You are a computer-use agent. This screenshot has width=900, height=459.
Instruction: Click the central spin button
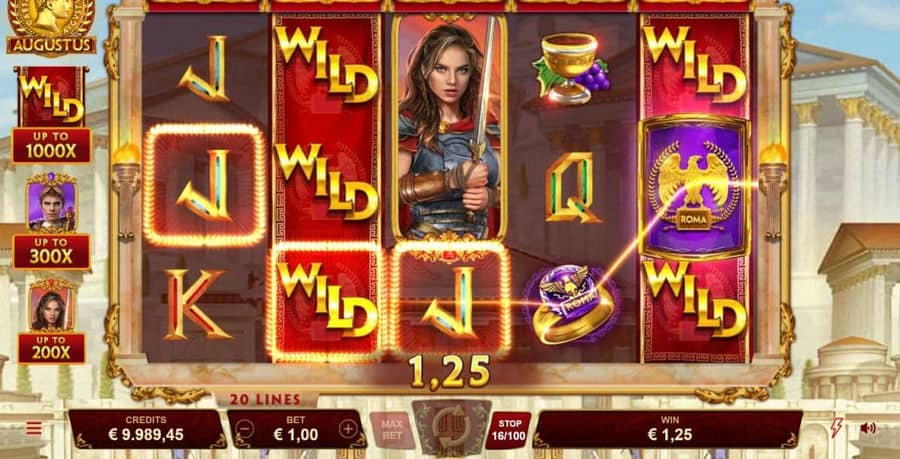coord(451,427)
